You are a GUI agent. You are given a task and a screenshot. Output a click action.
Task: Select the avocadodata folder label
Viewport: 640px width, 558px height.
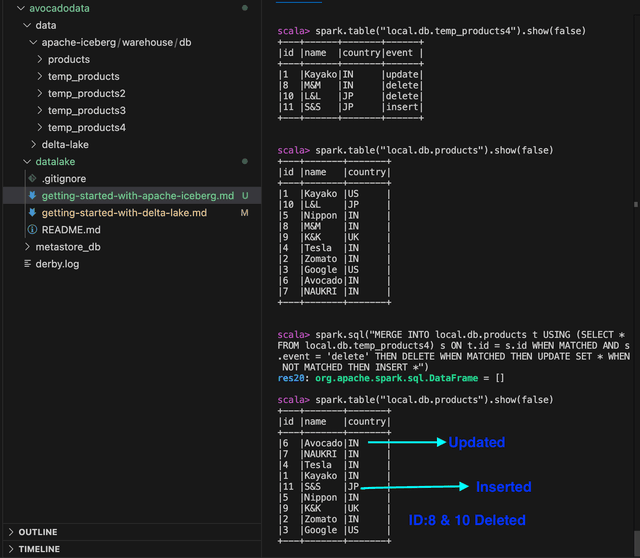pos(59,8)
